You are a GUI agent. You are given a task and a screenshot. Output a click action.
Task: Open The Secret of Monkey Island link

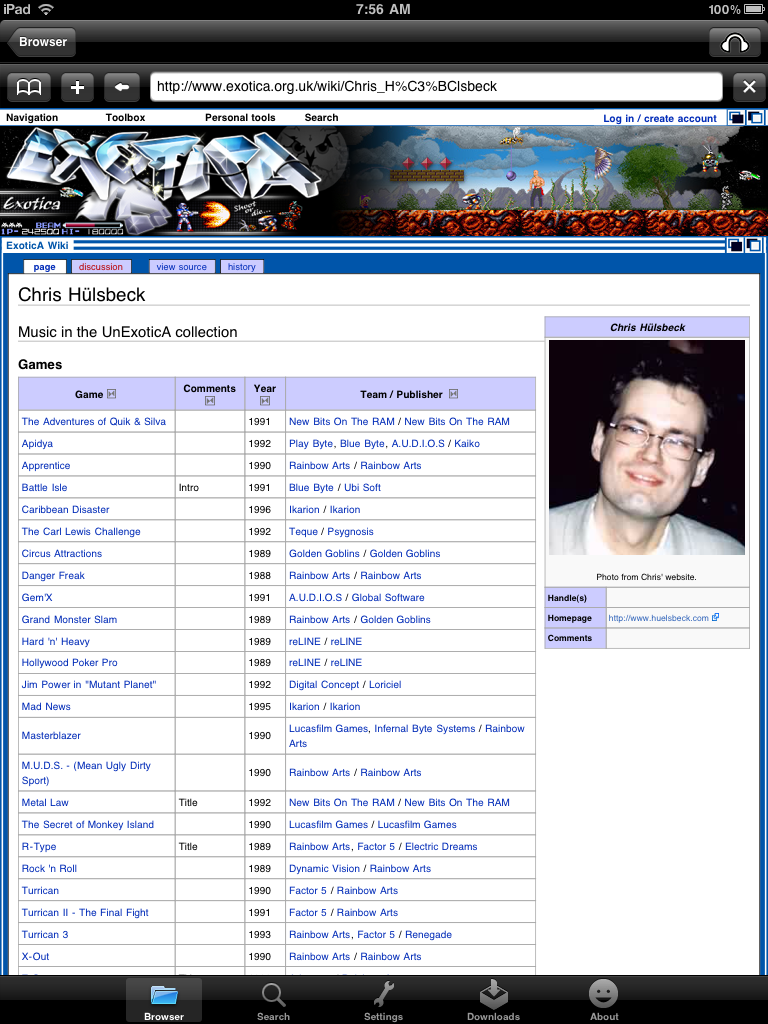coord(88,824)
